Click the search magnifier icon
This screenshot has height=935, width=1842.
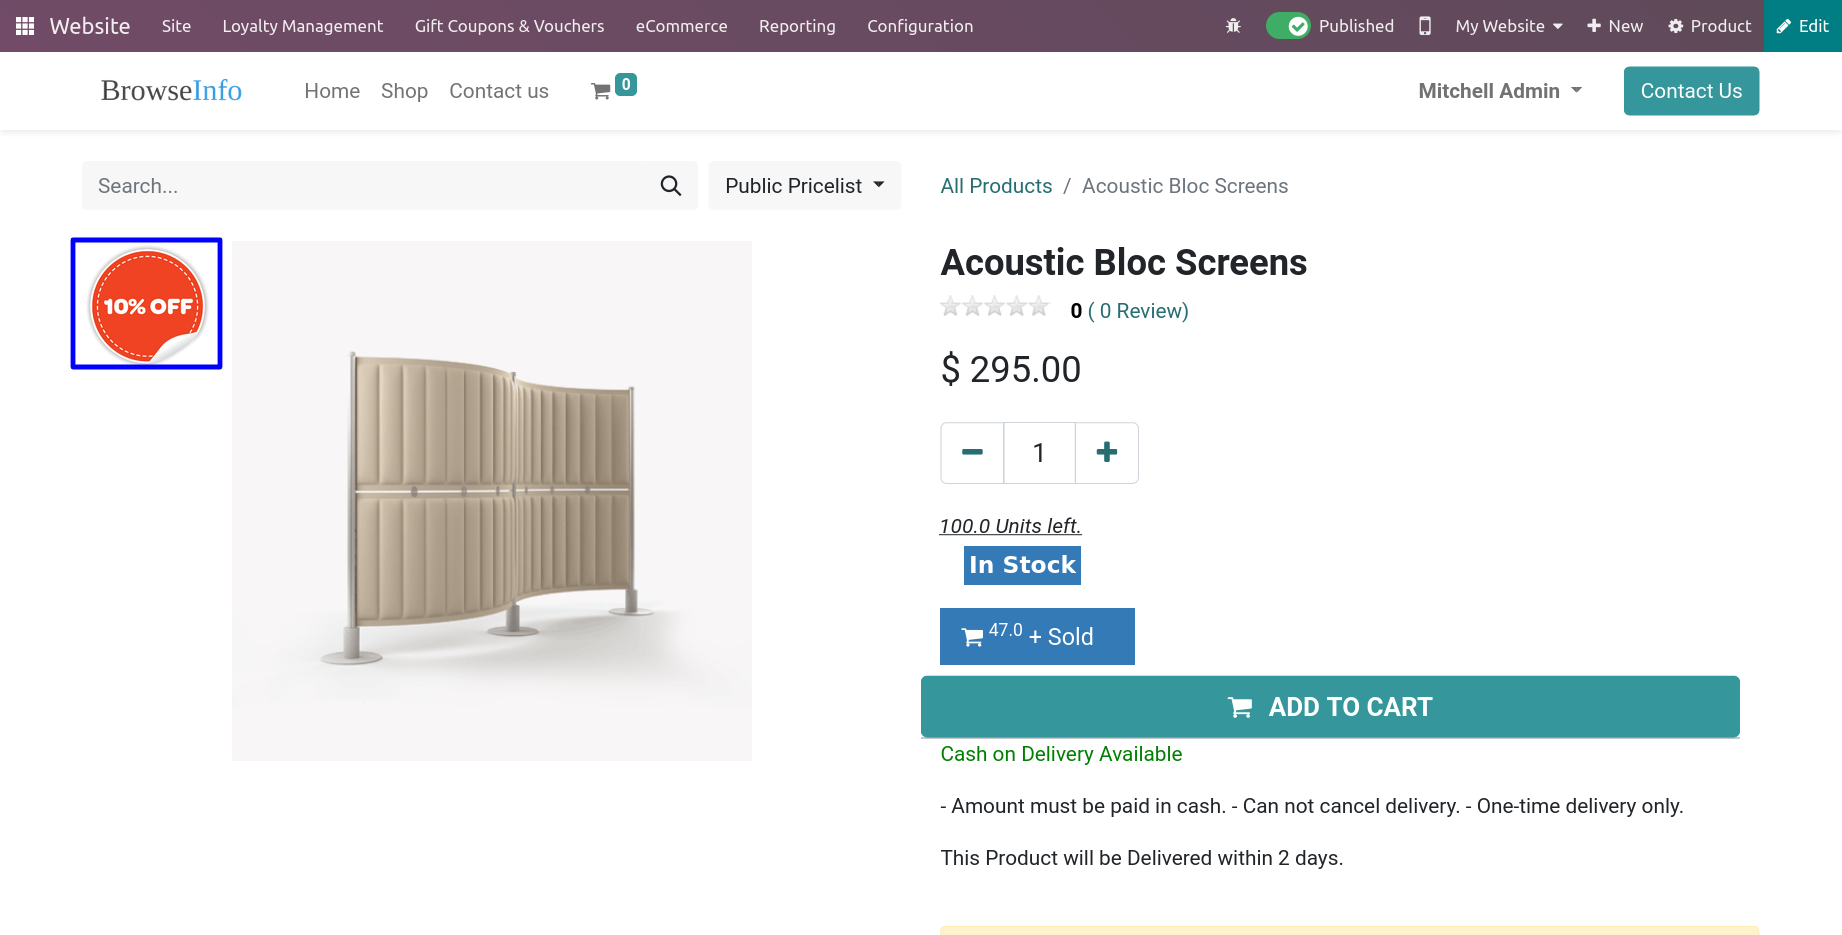(x=670, y=186)
